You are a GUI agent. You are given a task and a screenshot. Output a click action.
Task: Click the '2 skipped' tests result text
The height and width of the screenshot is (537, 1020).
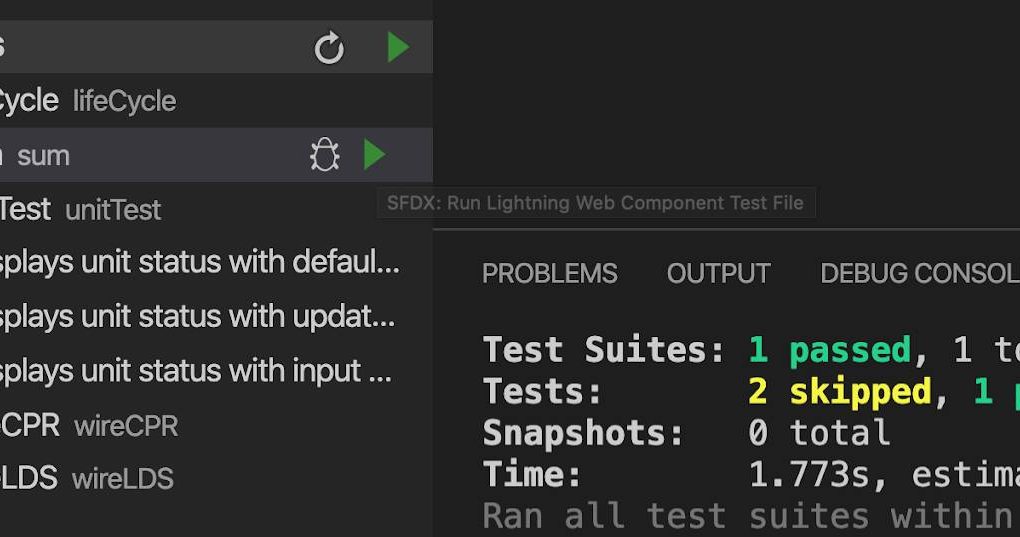pyautogui.click(x=840, y=392)
